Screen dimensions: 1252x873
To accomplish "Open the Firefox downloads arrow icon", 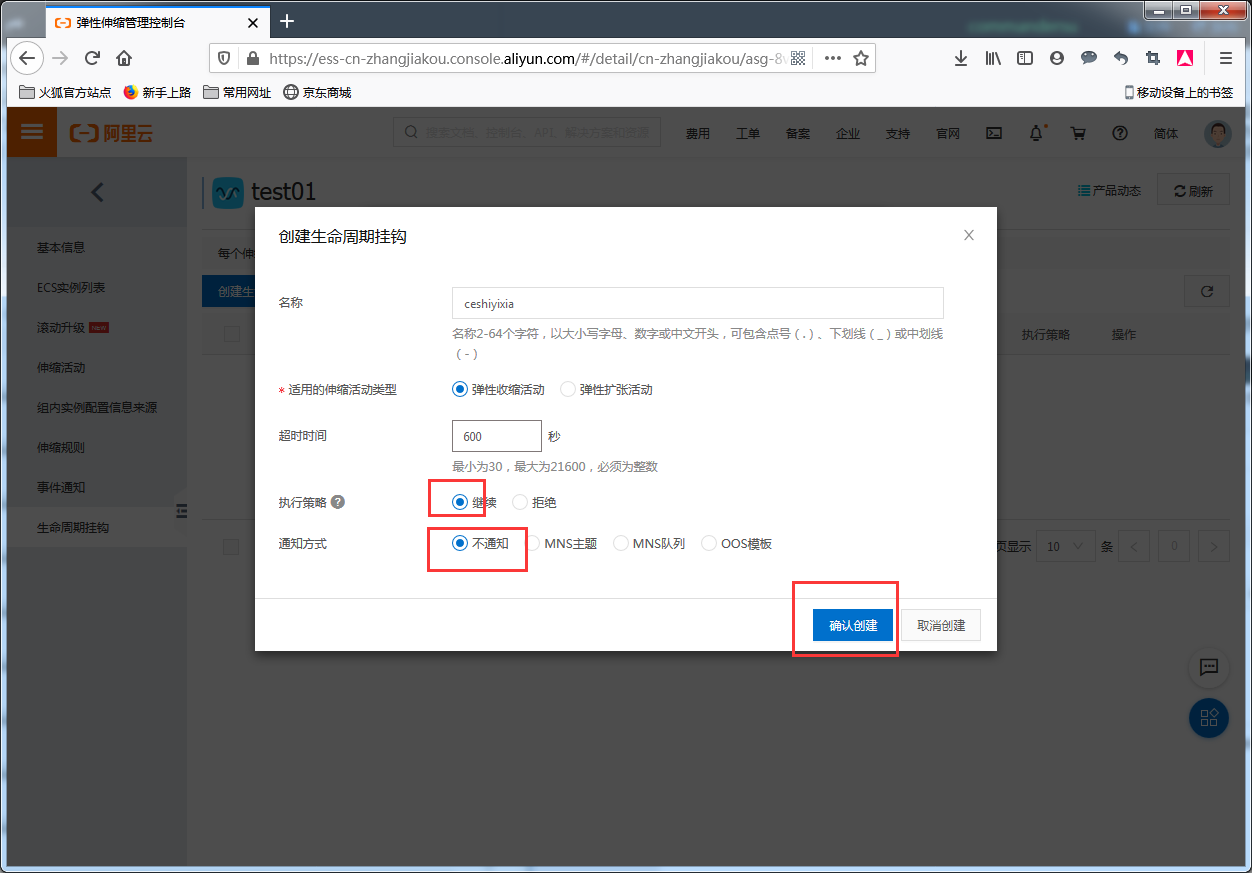I will click(961, 58).
